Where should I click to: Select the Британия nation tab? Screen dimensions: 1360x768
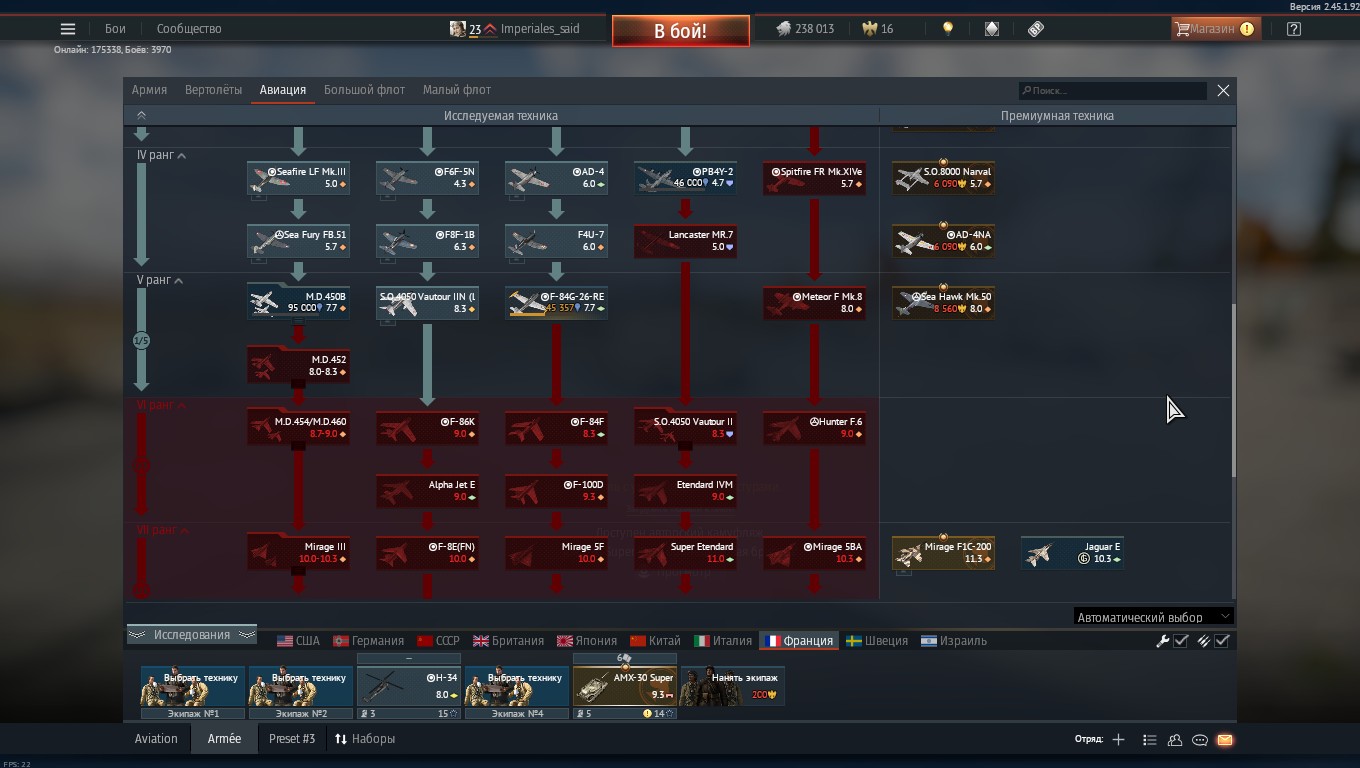coord(509,641)
